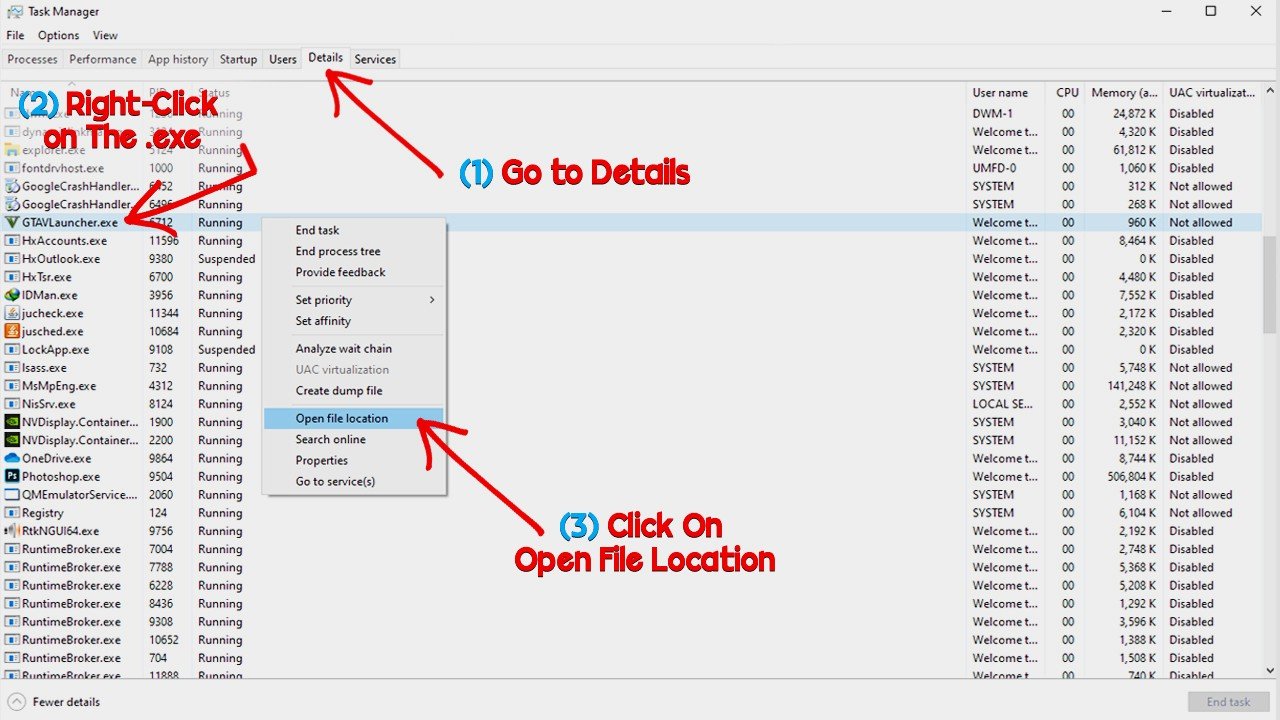The image size is (1280, 720).
Task: Click the HxOutlook.exe icon
Action: click(13, 259)
